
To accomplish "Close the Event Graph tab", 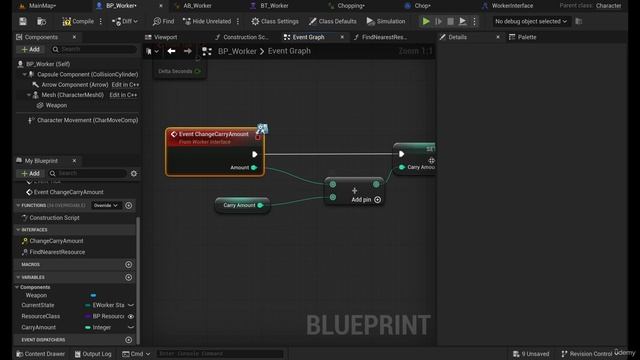I will click(x=342, y=37).
